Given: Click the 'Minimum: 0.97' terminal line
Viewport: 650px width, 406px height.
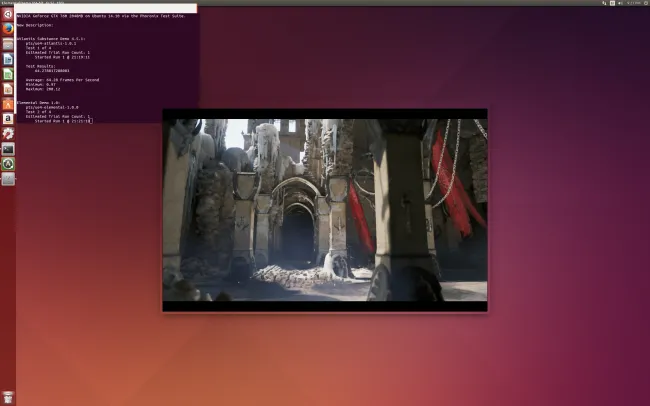Looking at the screenshot, I should (40, 84).
